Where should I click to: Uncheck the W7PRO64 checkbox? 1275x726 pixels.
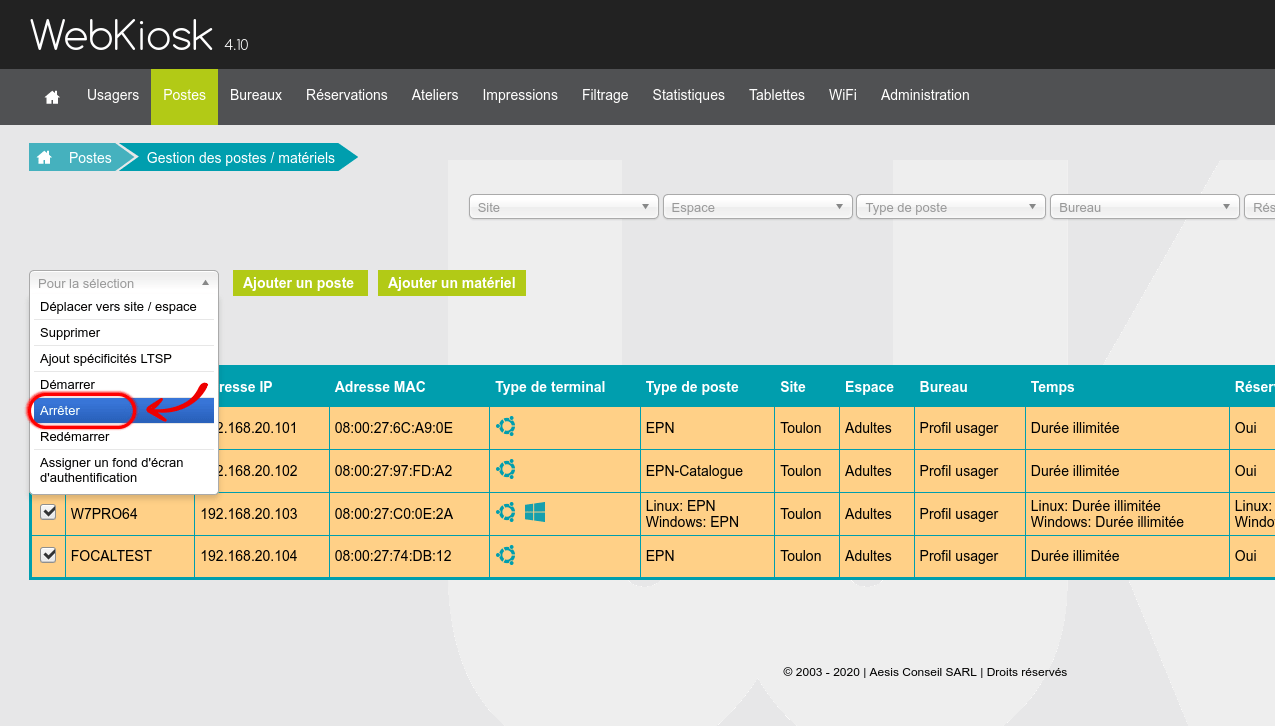pos(48,512)
